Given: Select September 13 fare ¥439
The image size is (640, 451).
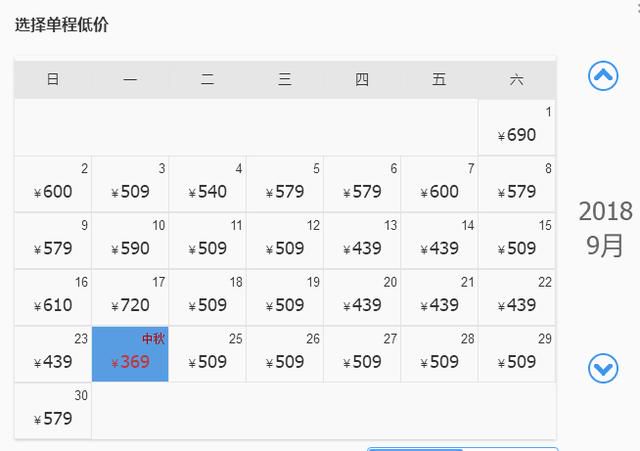Looking at the screenshot, I should [x=362, y=241].
